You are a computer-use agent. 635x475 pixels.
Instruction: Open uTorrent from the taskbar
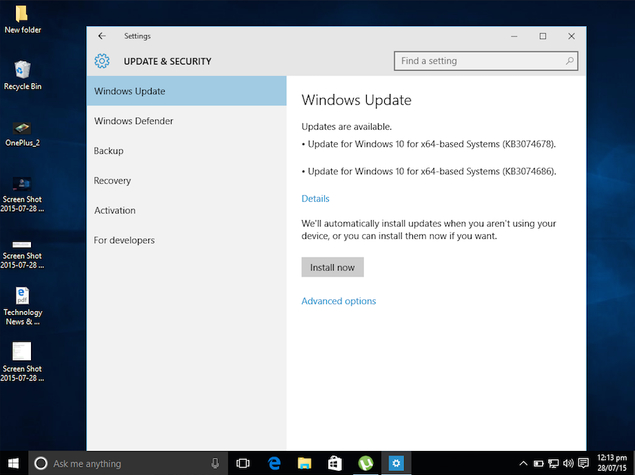pyautogui.click(x=365, y=463)
